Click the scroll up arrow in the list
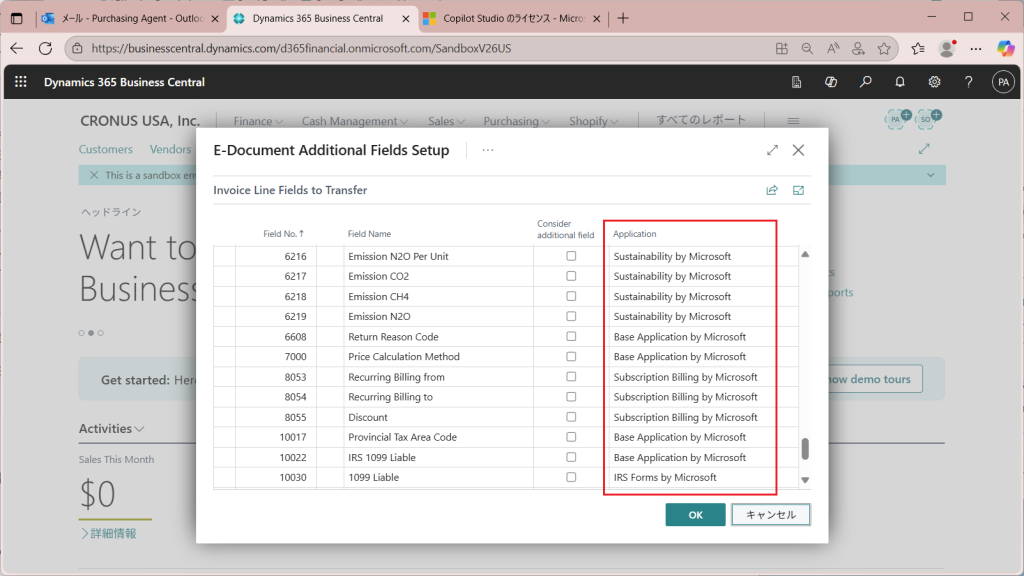1024x576 pixels. pyautogui.click(x=805, y=255)
